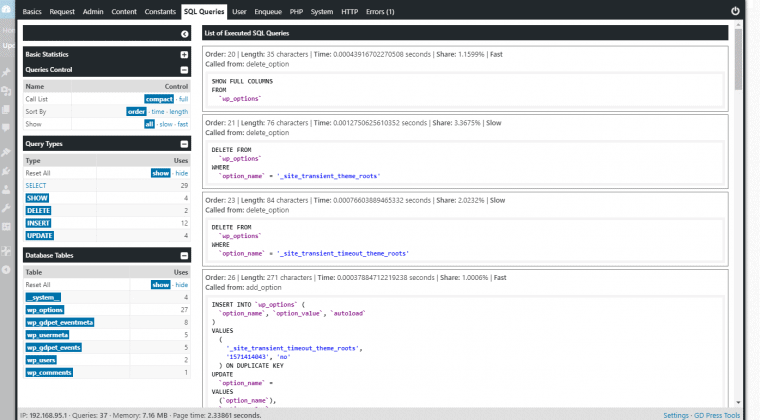The height and width of the screenshot is (420, 760).
Task: Click show in Database Tables Reset All row
Action: (x=160, y=285)
